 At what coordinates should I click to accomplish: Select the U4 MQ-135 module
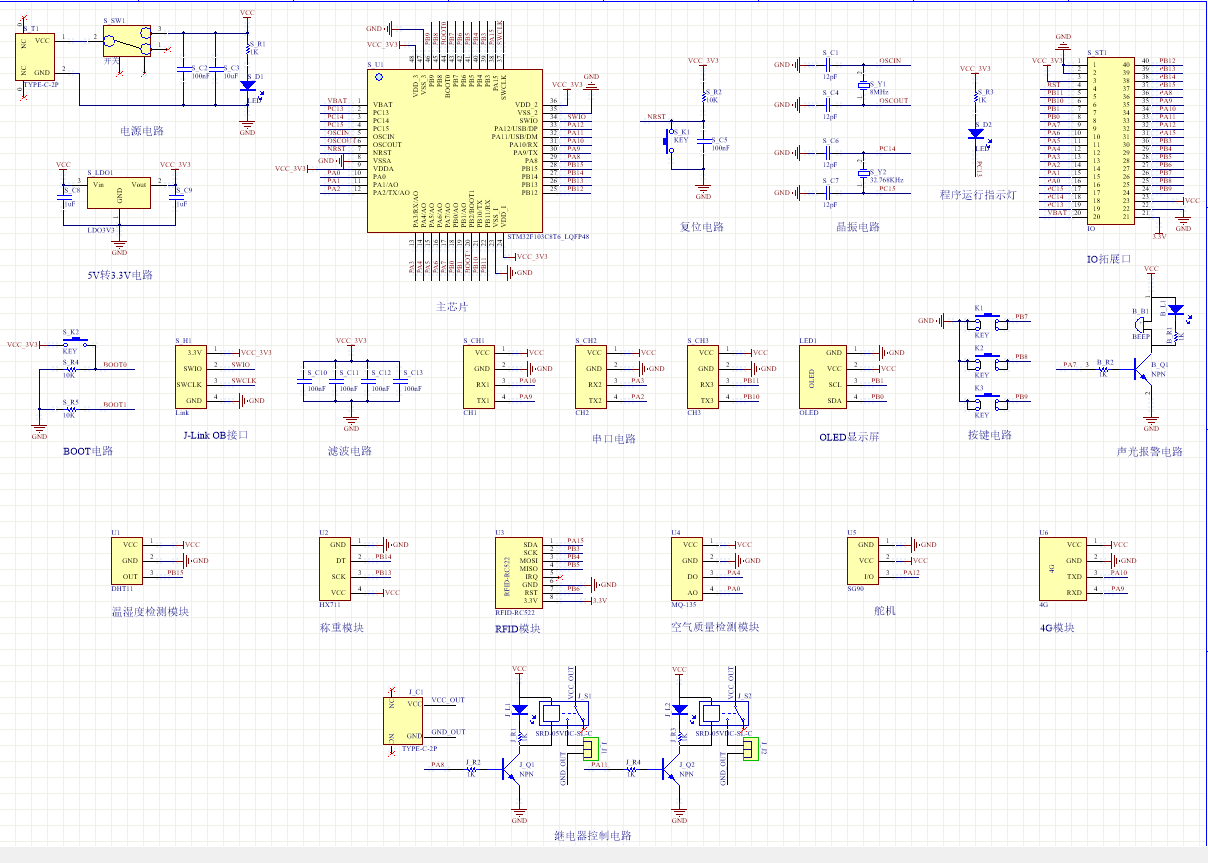point(688,569)
